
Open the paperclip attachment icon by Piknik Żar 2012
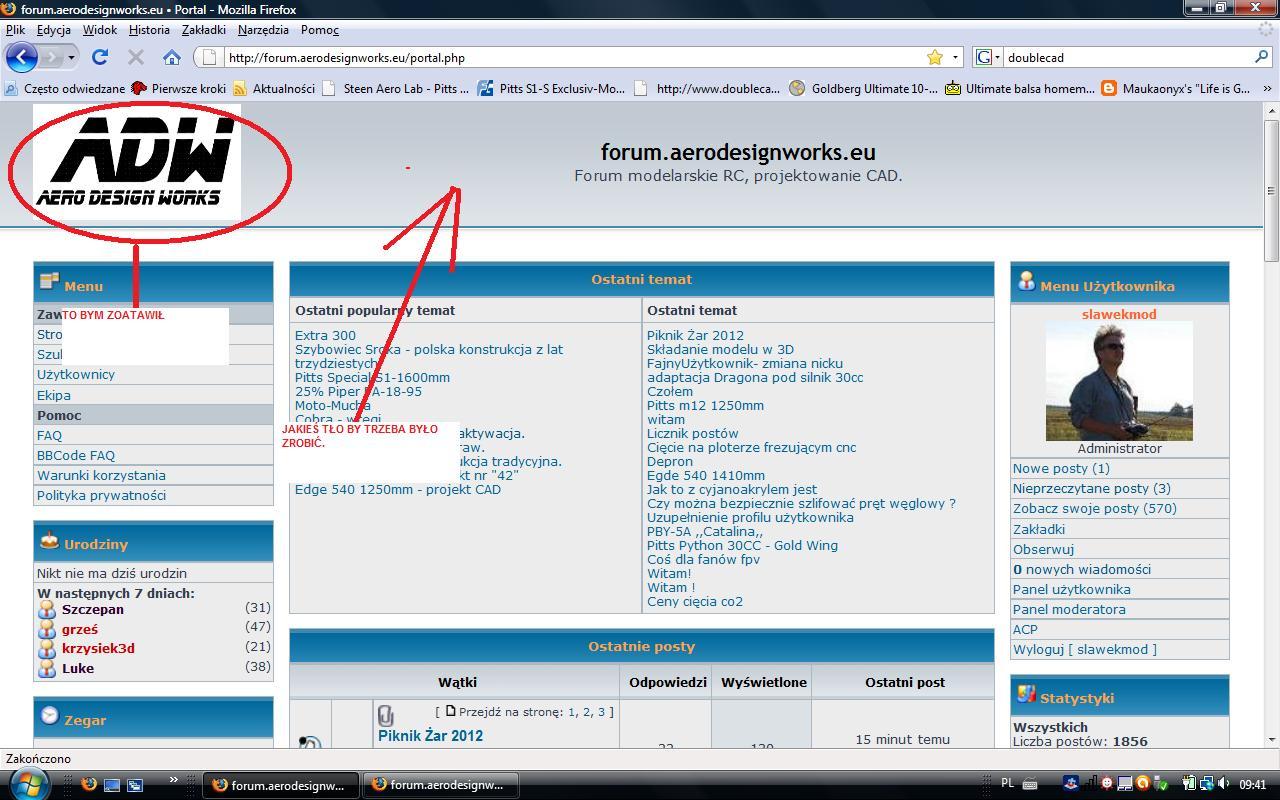(385, 715)
